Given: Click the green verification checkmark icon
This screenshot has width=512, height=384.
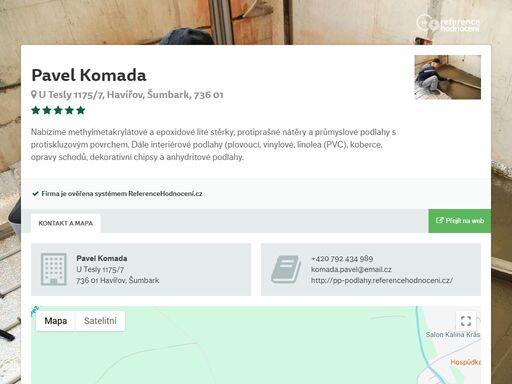Looking at the screenshot, I should 35,194.
